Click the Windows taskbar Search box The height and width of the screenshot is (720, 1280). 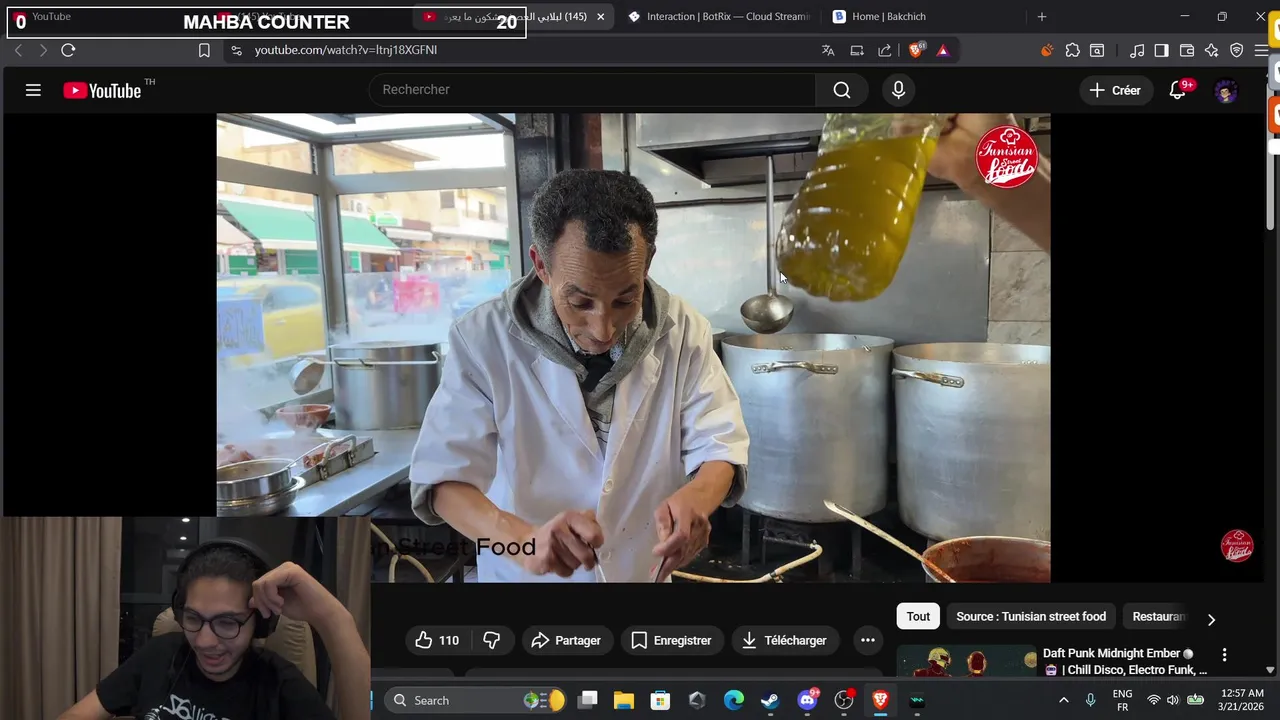tap(476, 700)
